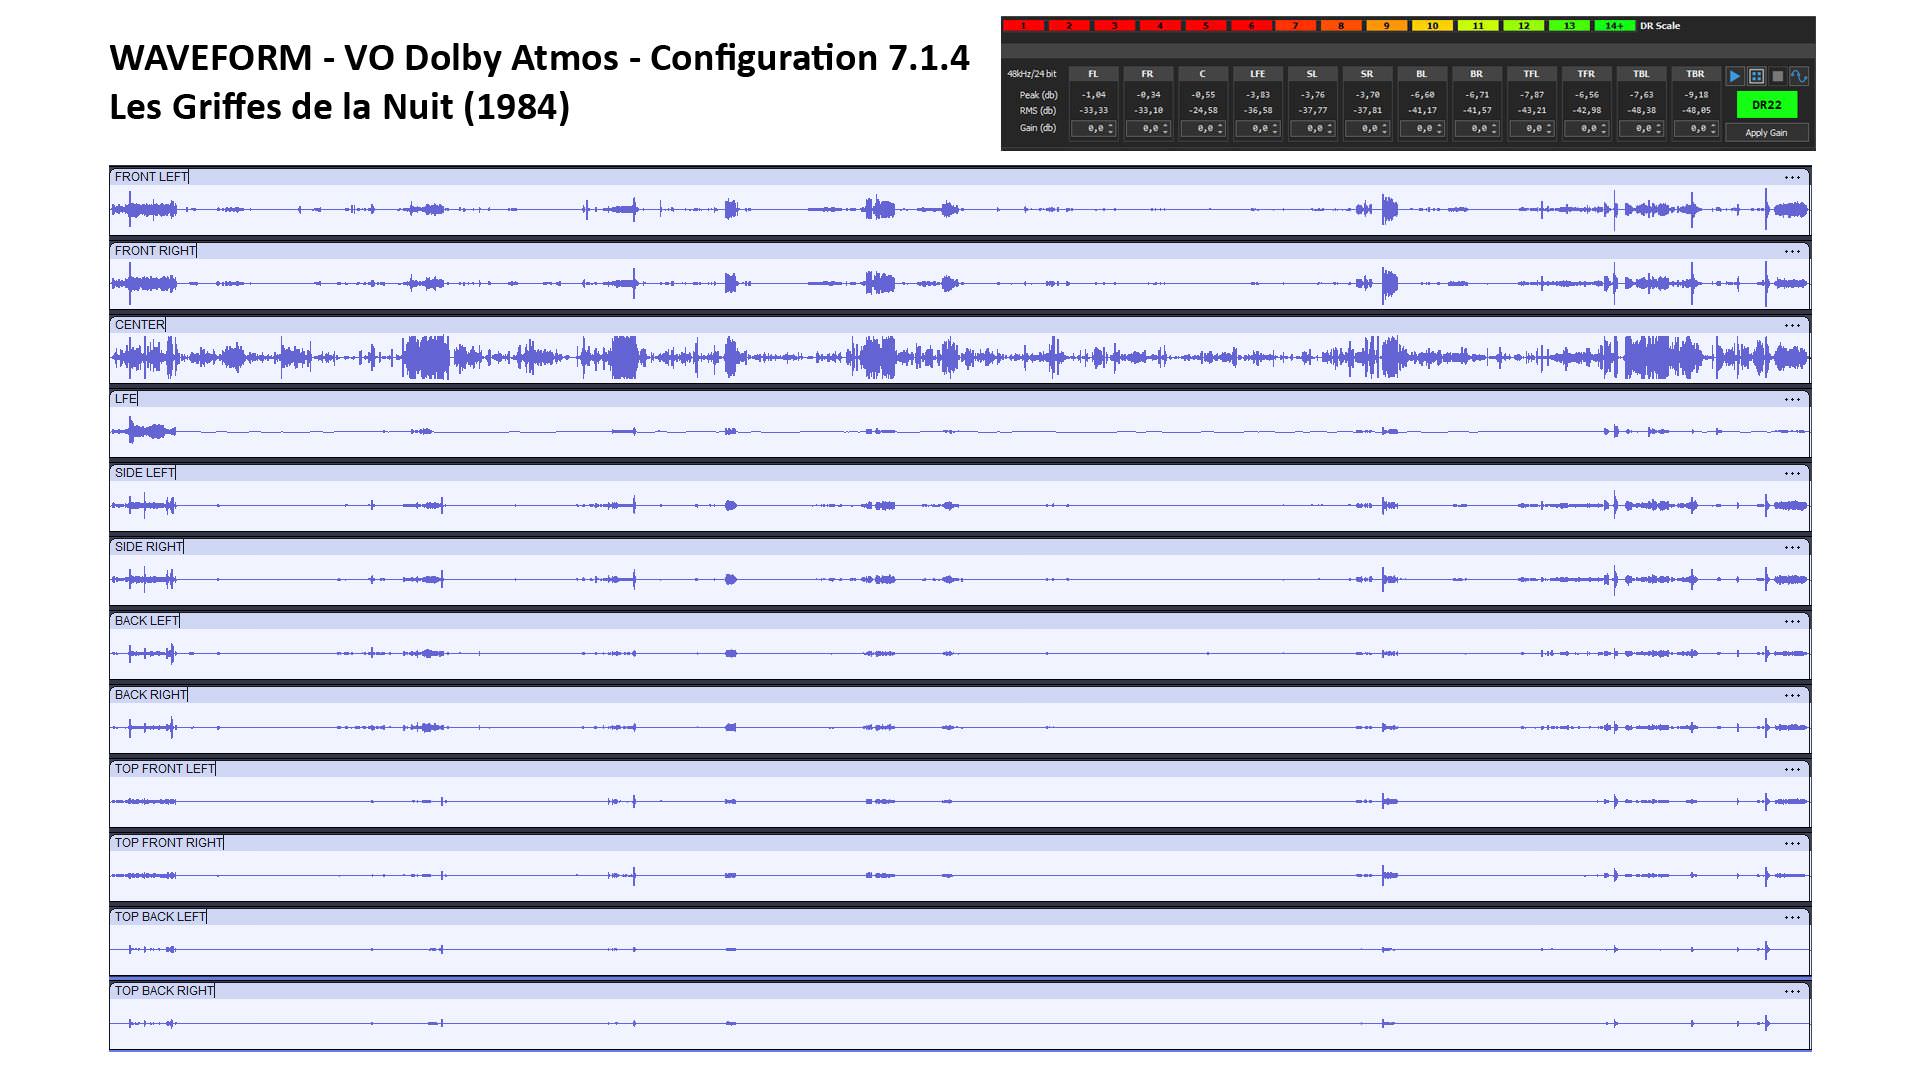The height and width of the screenshot is (1080, 1920).
Task: Open LFE track options ellipsis
Action: [1792, 400]
